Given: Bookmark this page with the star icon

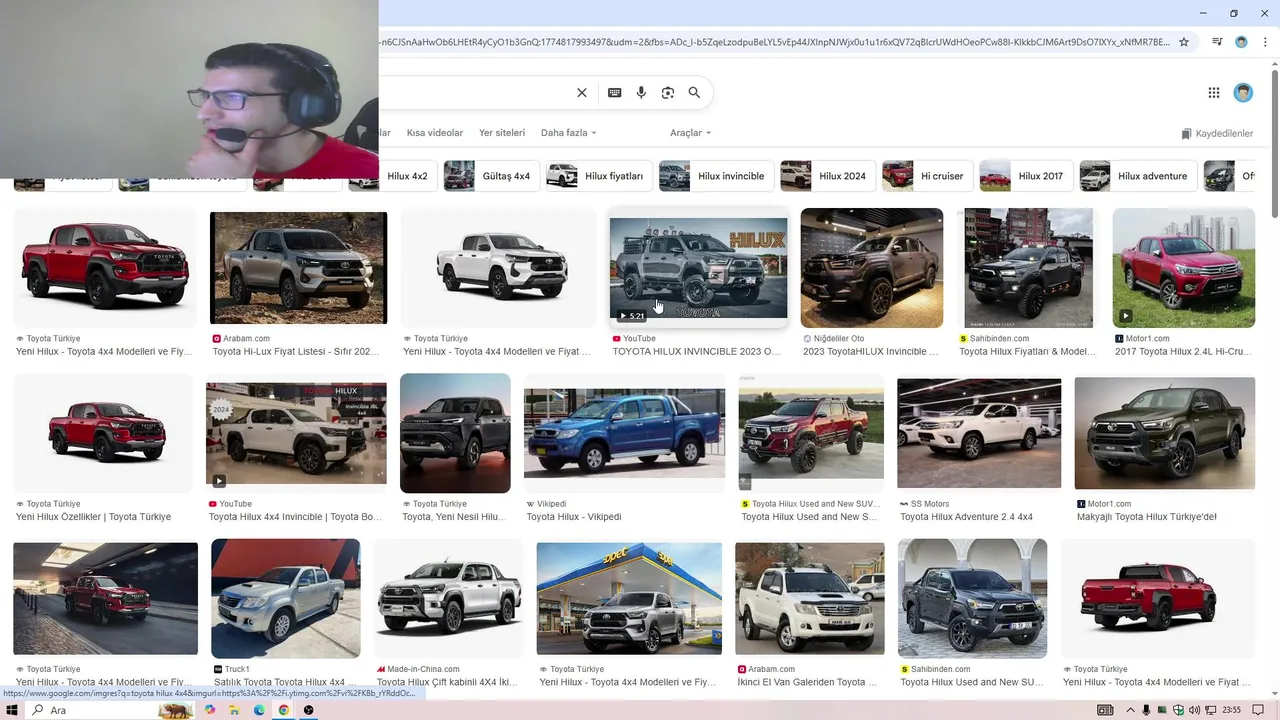Looking at the screenshot, I should pyautogui.click(x=1184, y=42).
